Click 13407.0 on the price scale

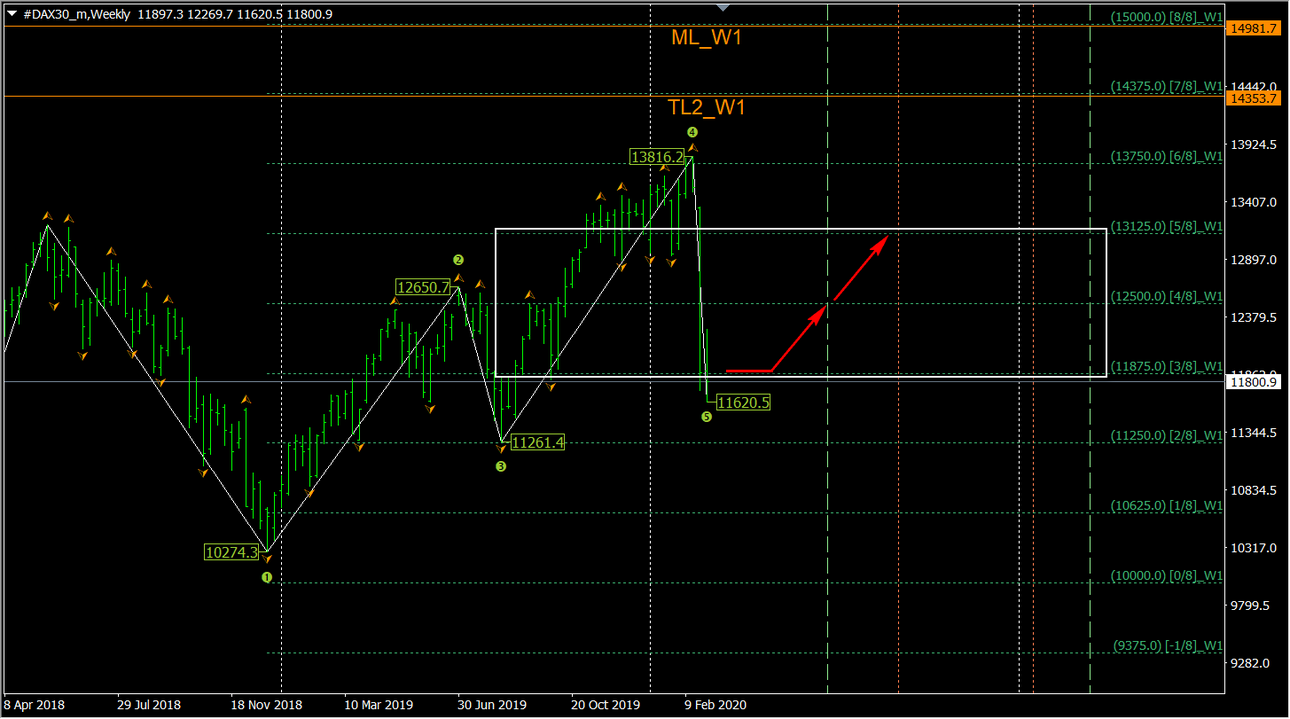click(1254, 202)
